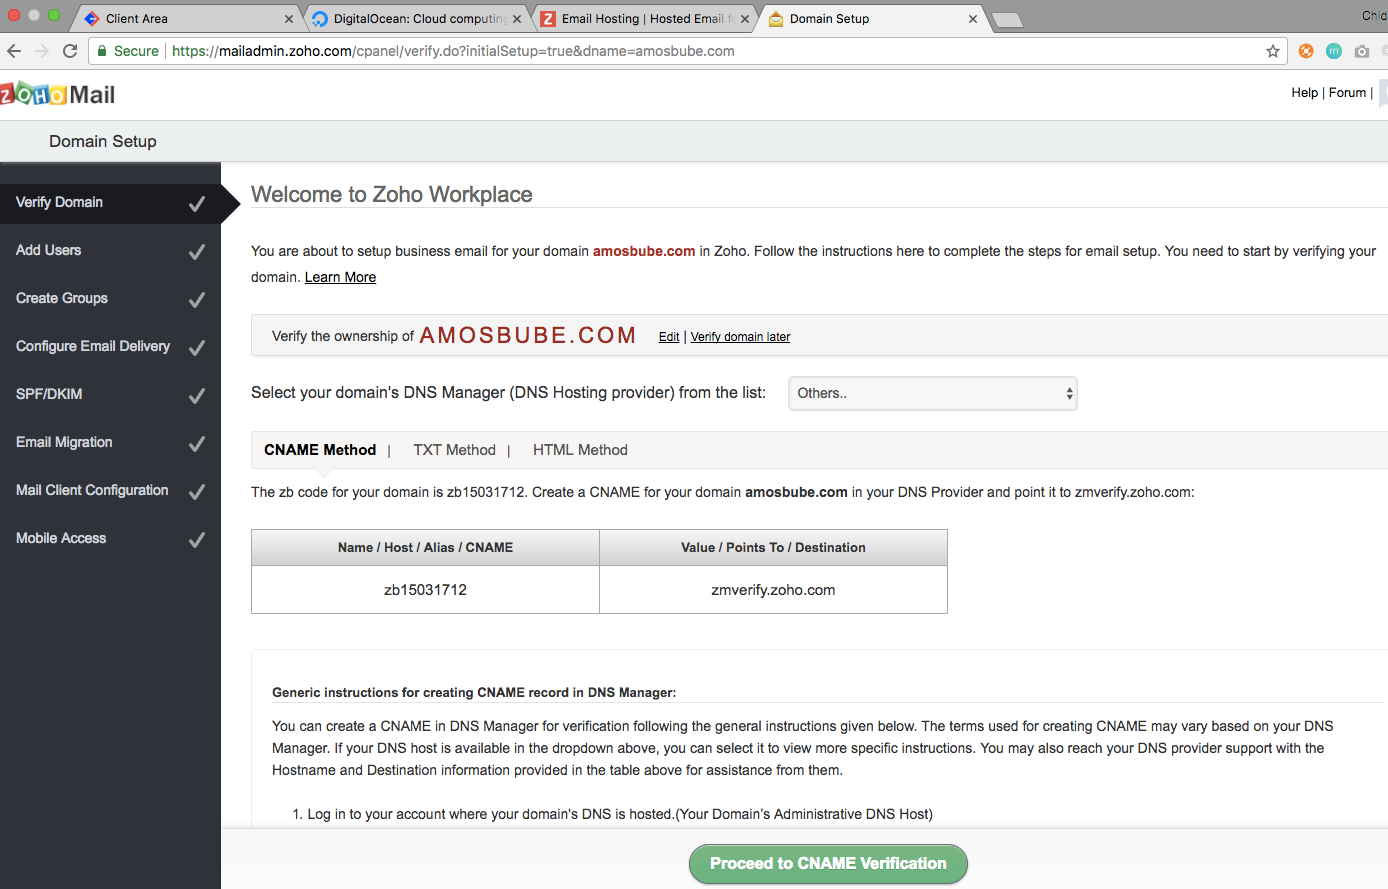1388x889 pixels.
Task: Open the Help link
Action: [x=1304, y=92]
